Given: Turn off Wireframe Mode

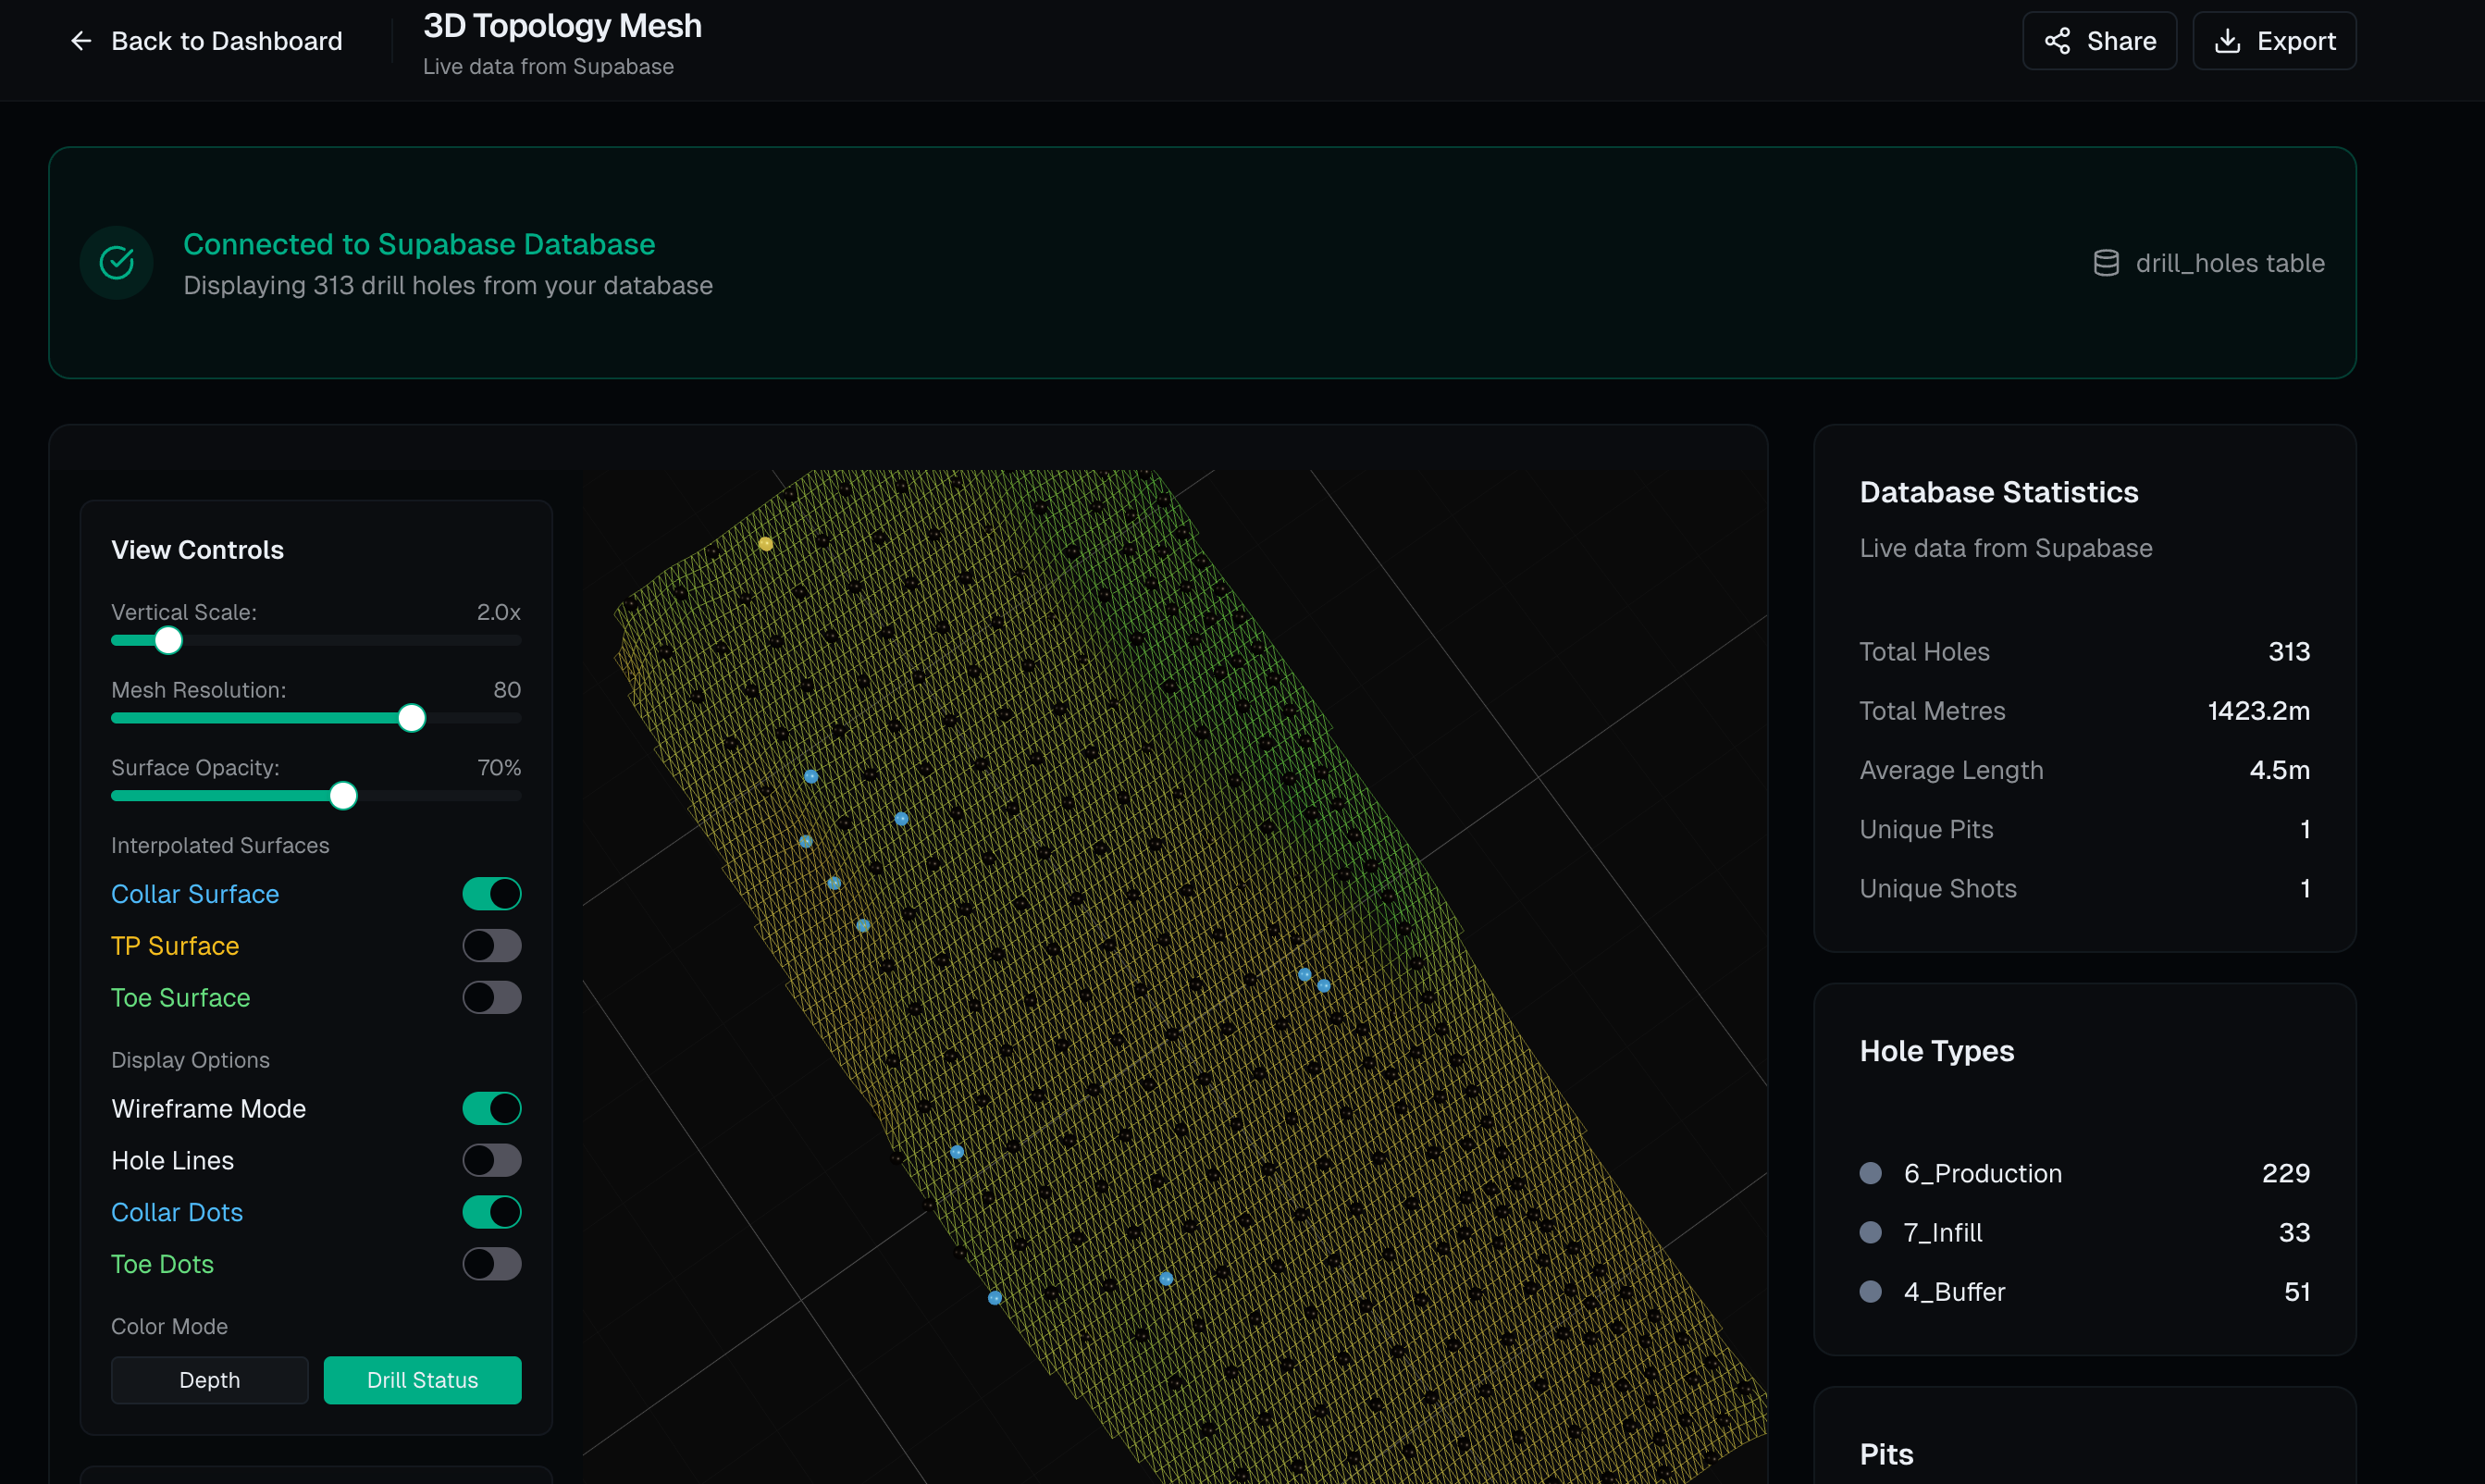Looking at the screenshot, I should pos(491,1108).
